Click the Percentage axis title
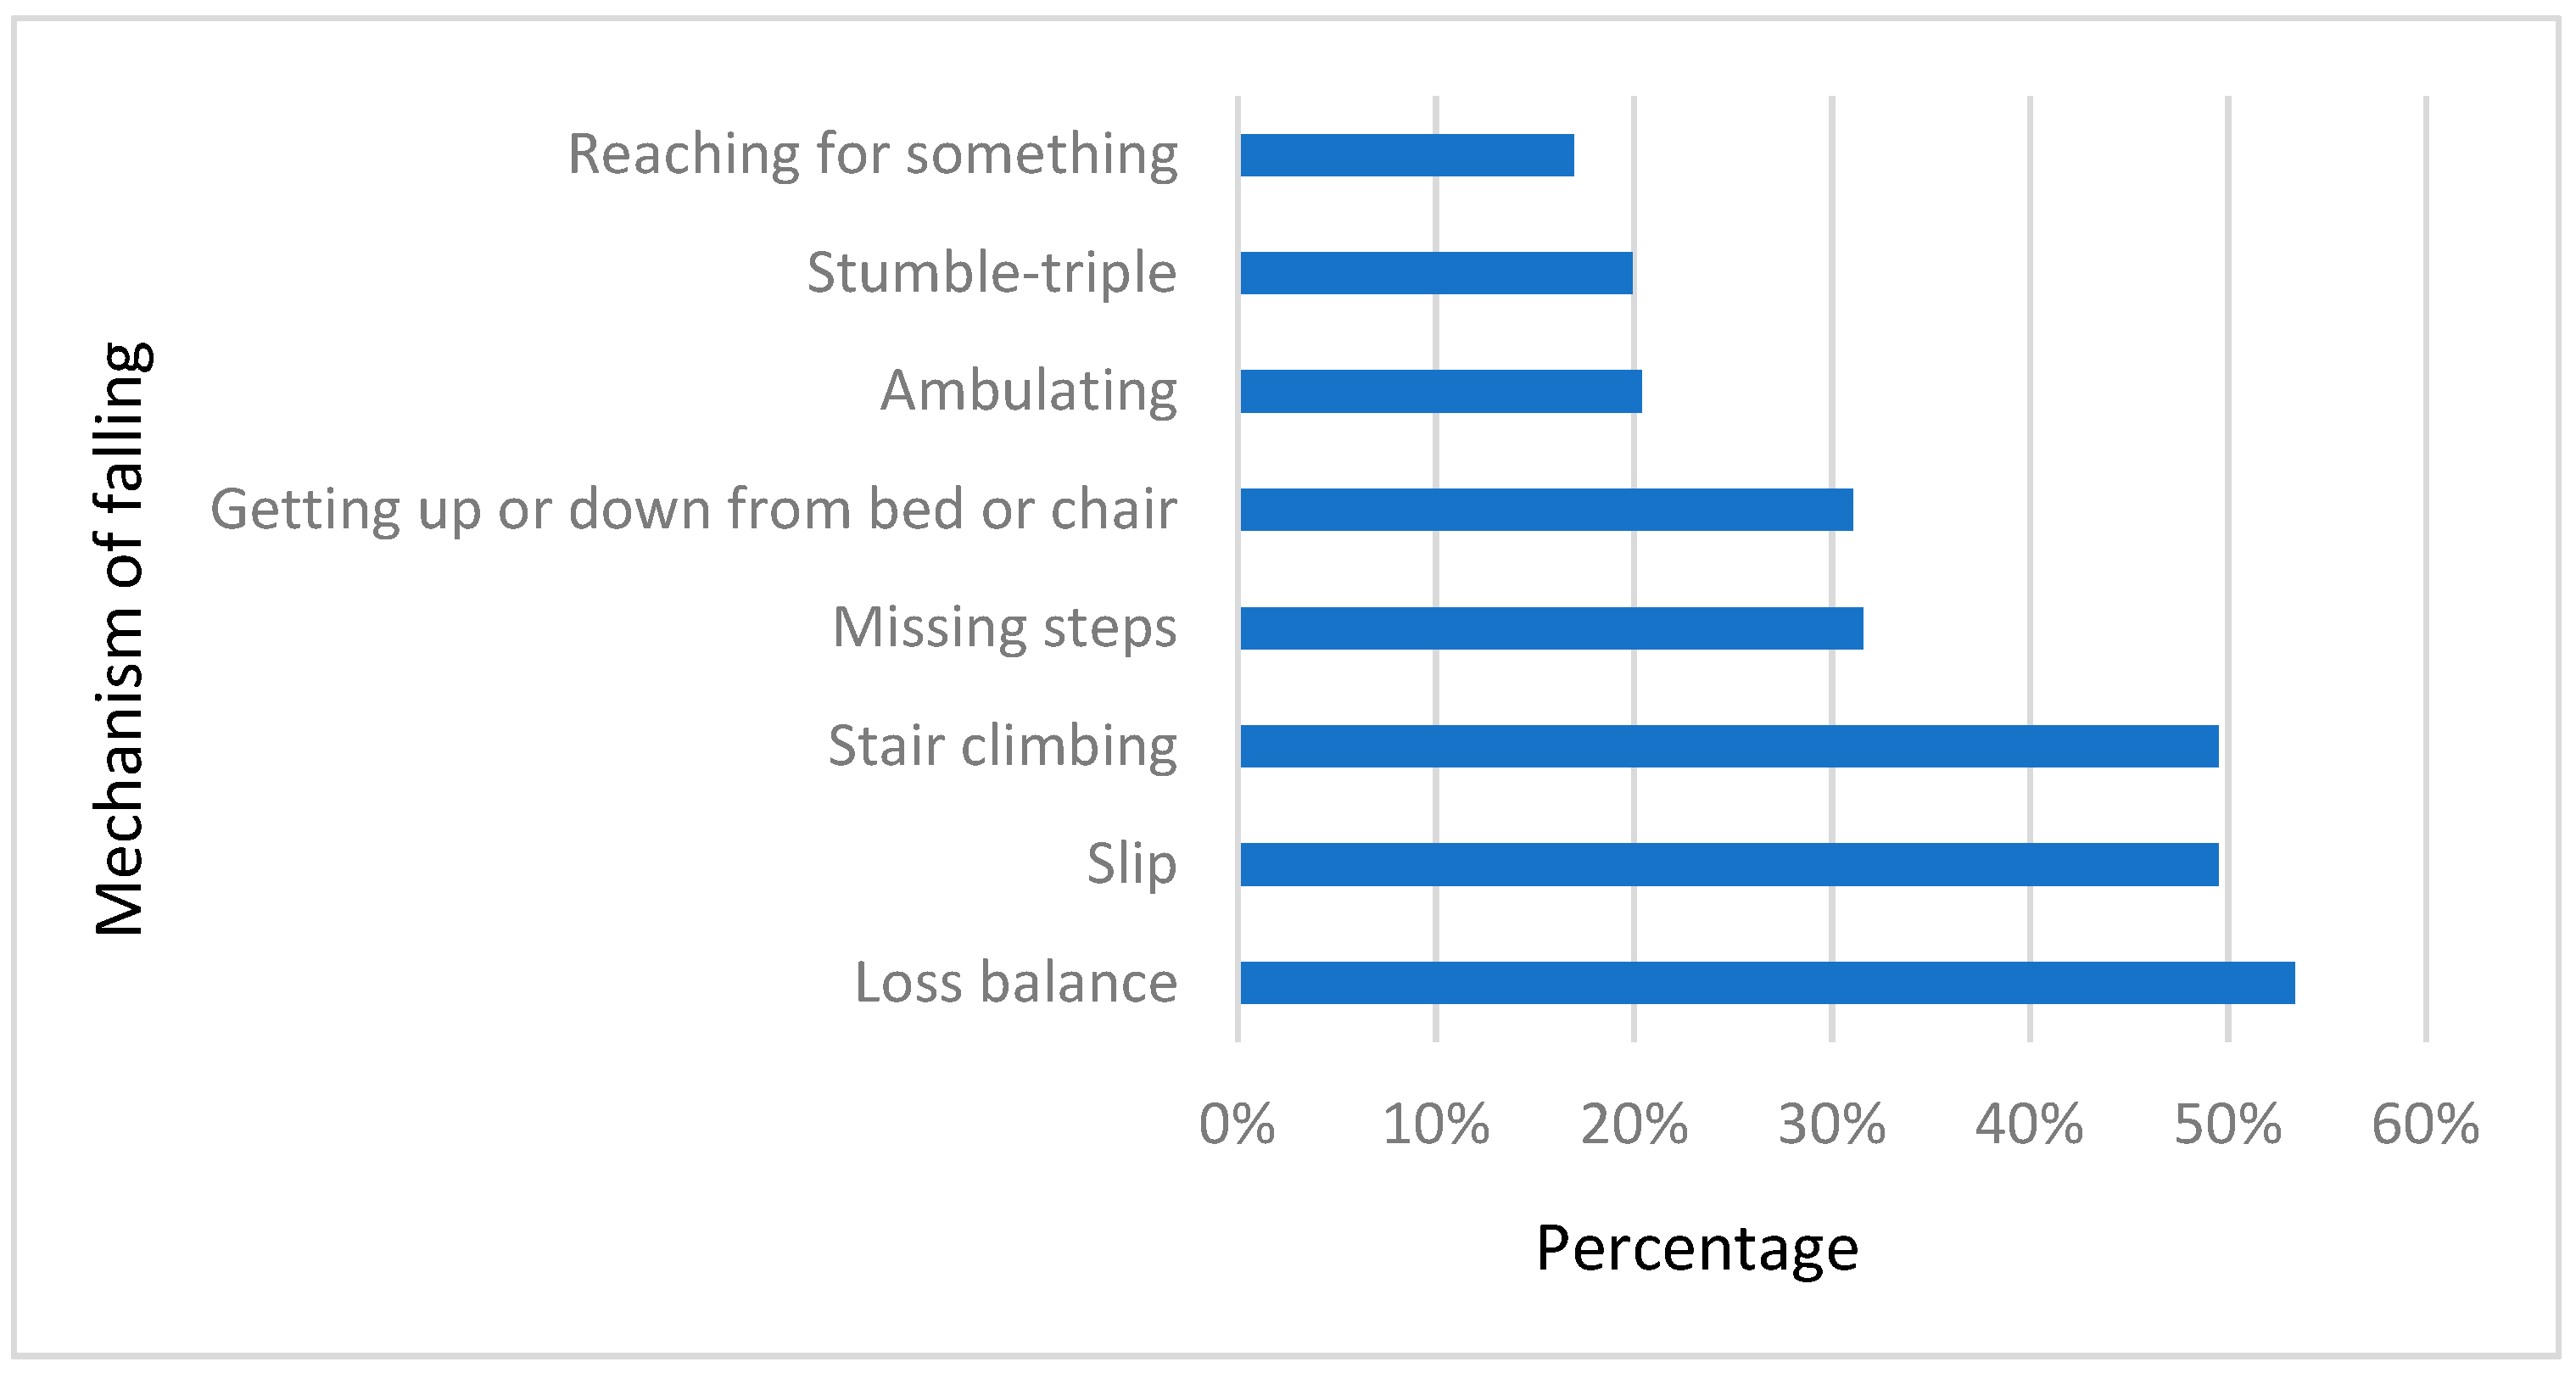The height and width of the screenshot is (1373, 2576). point(1697,1249)
